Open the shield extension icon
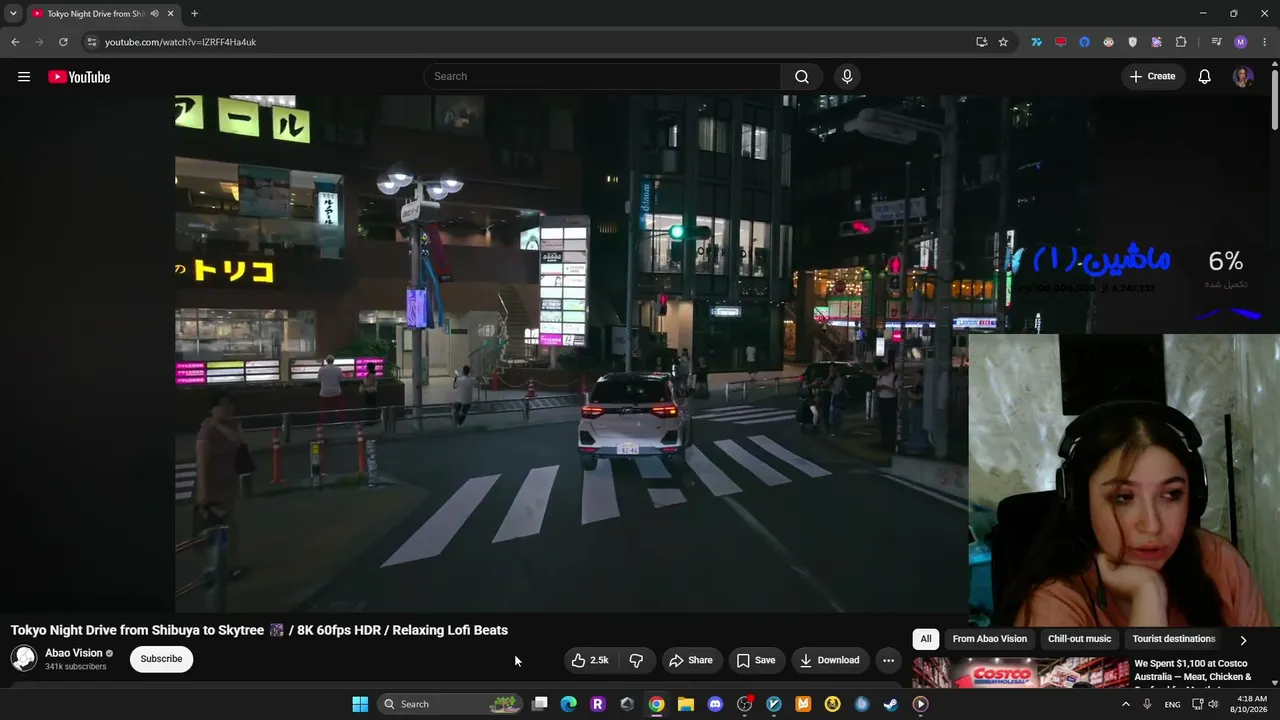 click(1132, 42)
